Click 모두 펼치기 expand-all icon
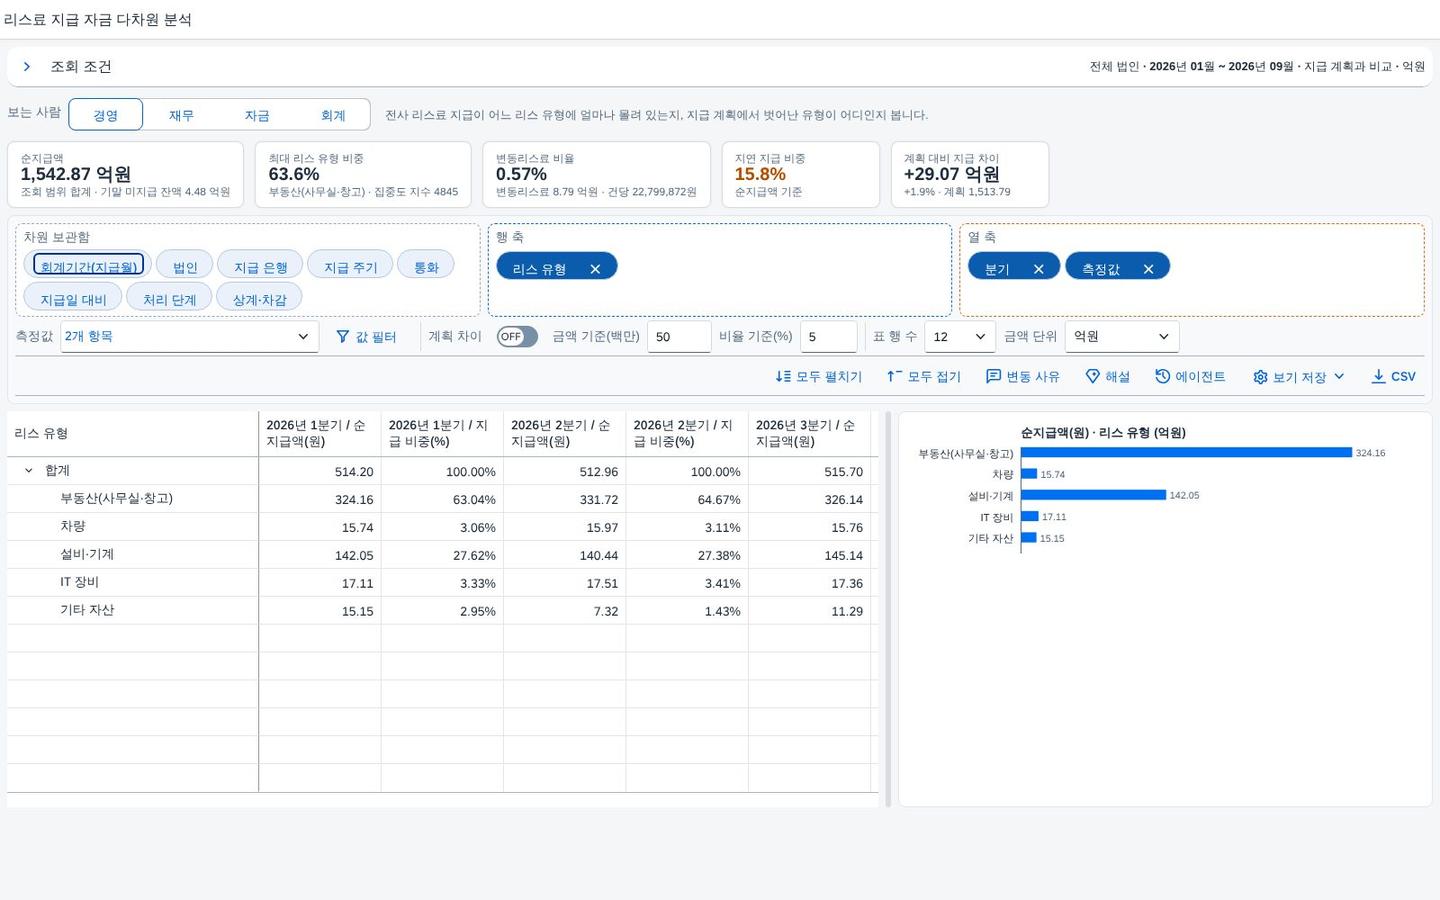 [x=783, y=377]
